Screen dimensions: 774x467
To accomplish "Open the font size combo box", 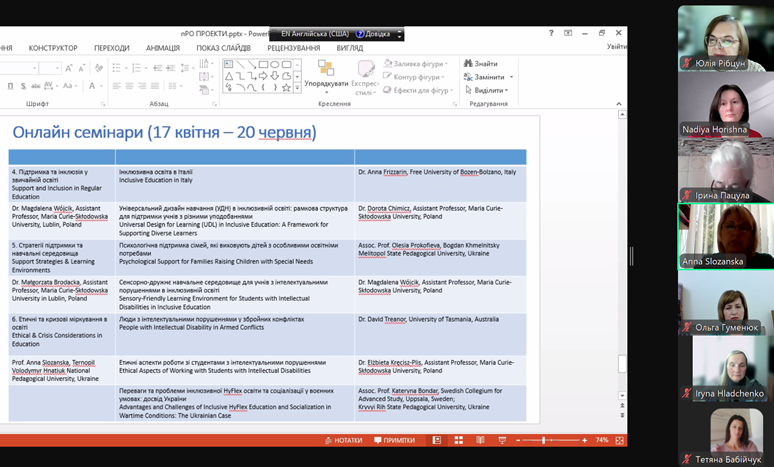I will 50,68.
